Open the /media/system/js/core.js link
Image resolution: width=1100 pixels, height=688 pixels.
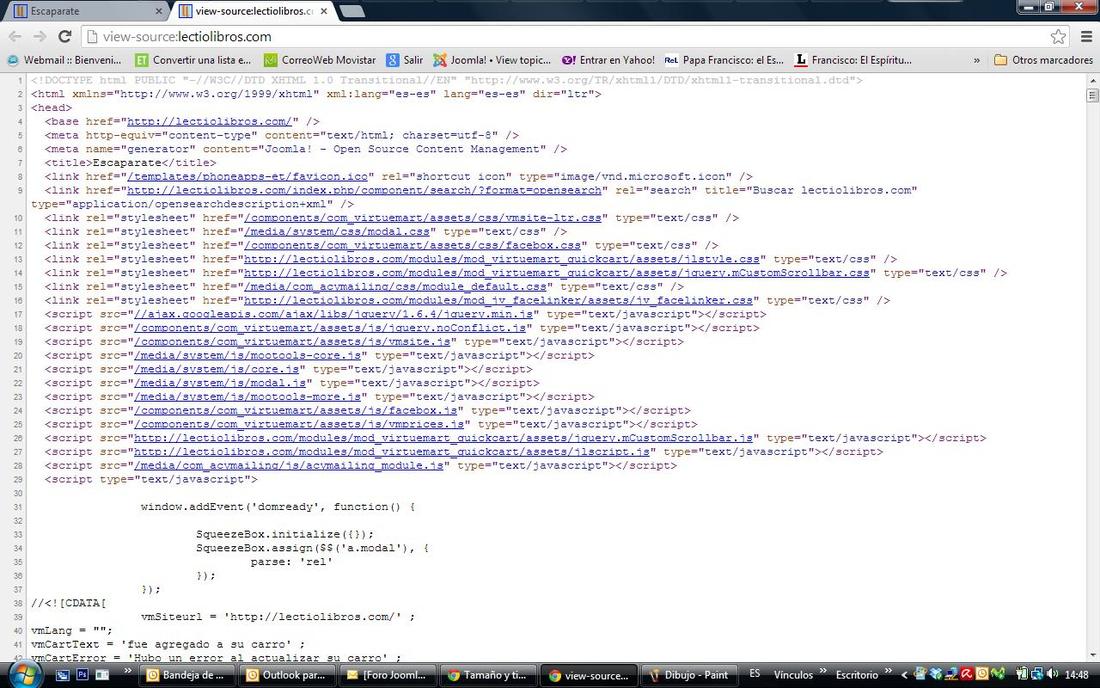tap(216, 369)
